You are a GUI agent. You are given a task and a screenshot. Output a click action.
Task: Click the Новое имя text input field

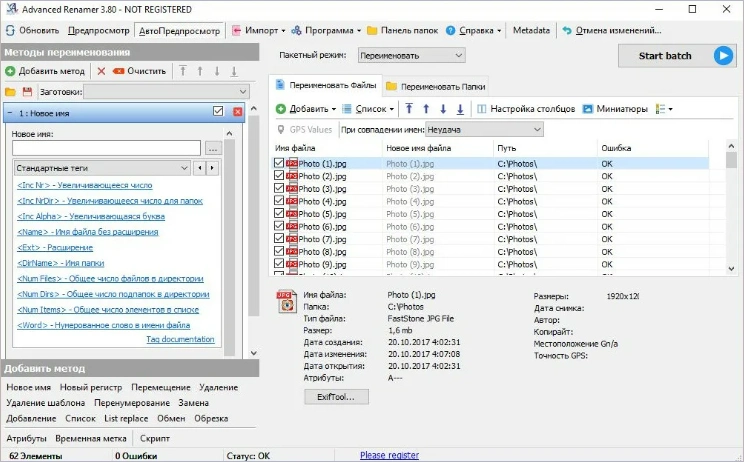(x=106, y=148)
